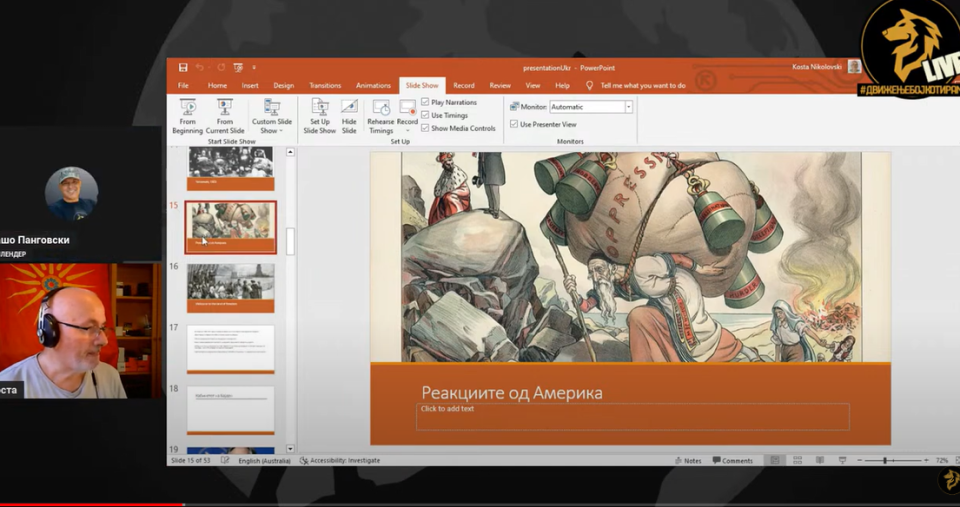Open Customize Quick Access Toolbar arrow
960x507 pixels.
pos(253,67)
